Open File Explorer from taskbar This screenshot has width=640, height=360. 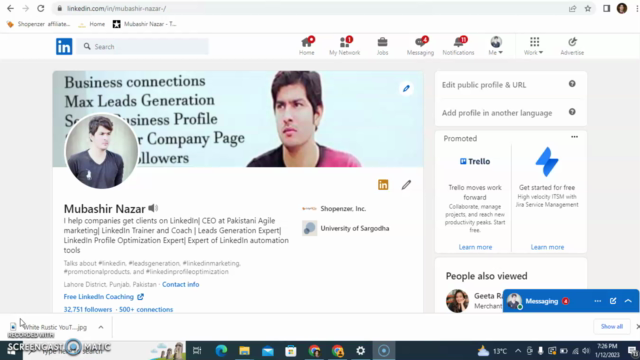tap(244, 351)
